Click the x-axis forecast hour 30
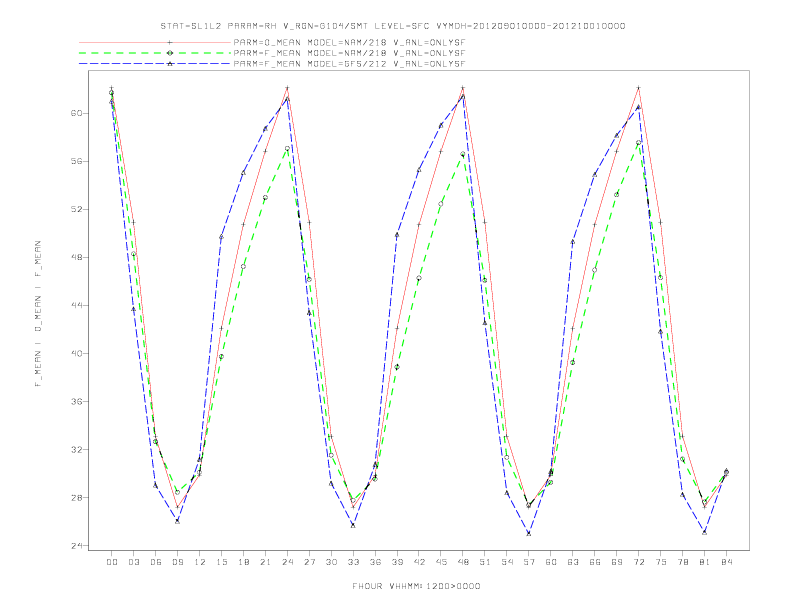This screenshot has width=792, height=612. pyautogui.click(x=331, y=562)
